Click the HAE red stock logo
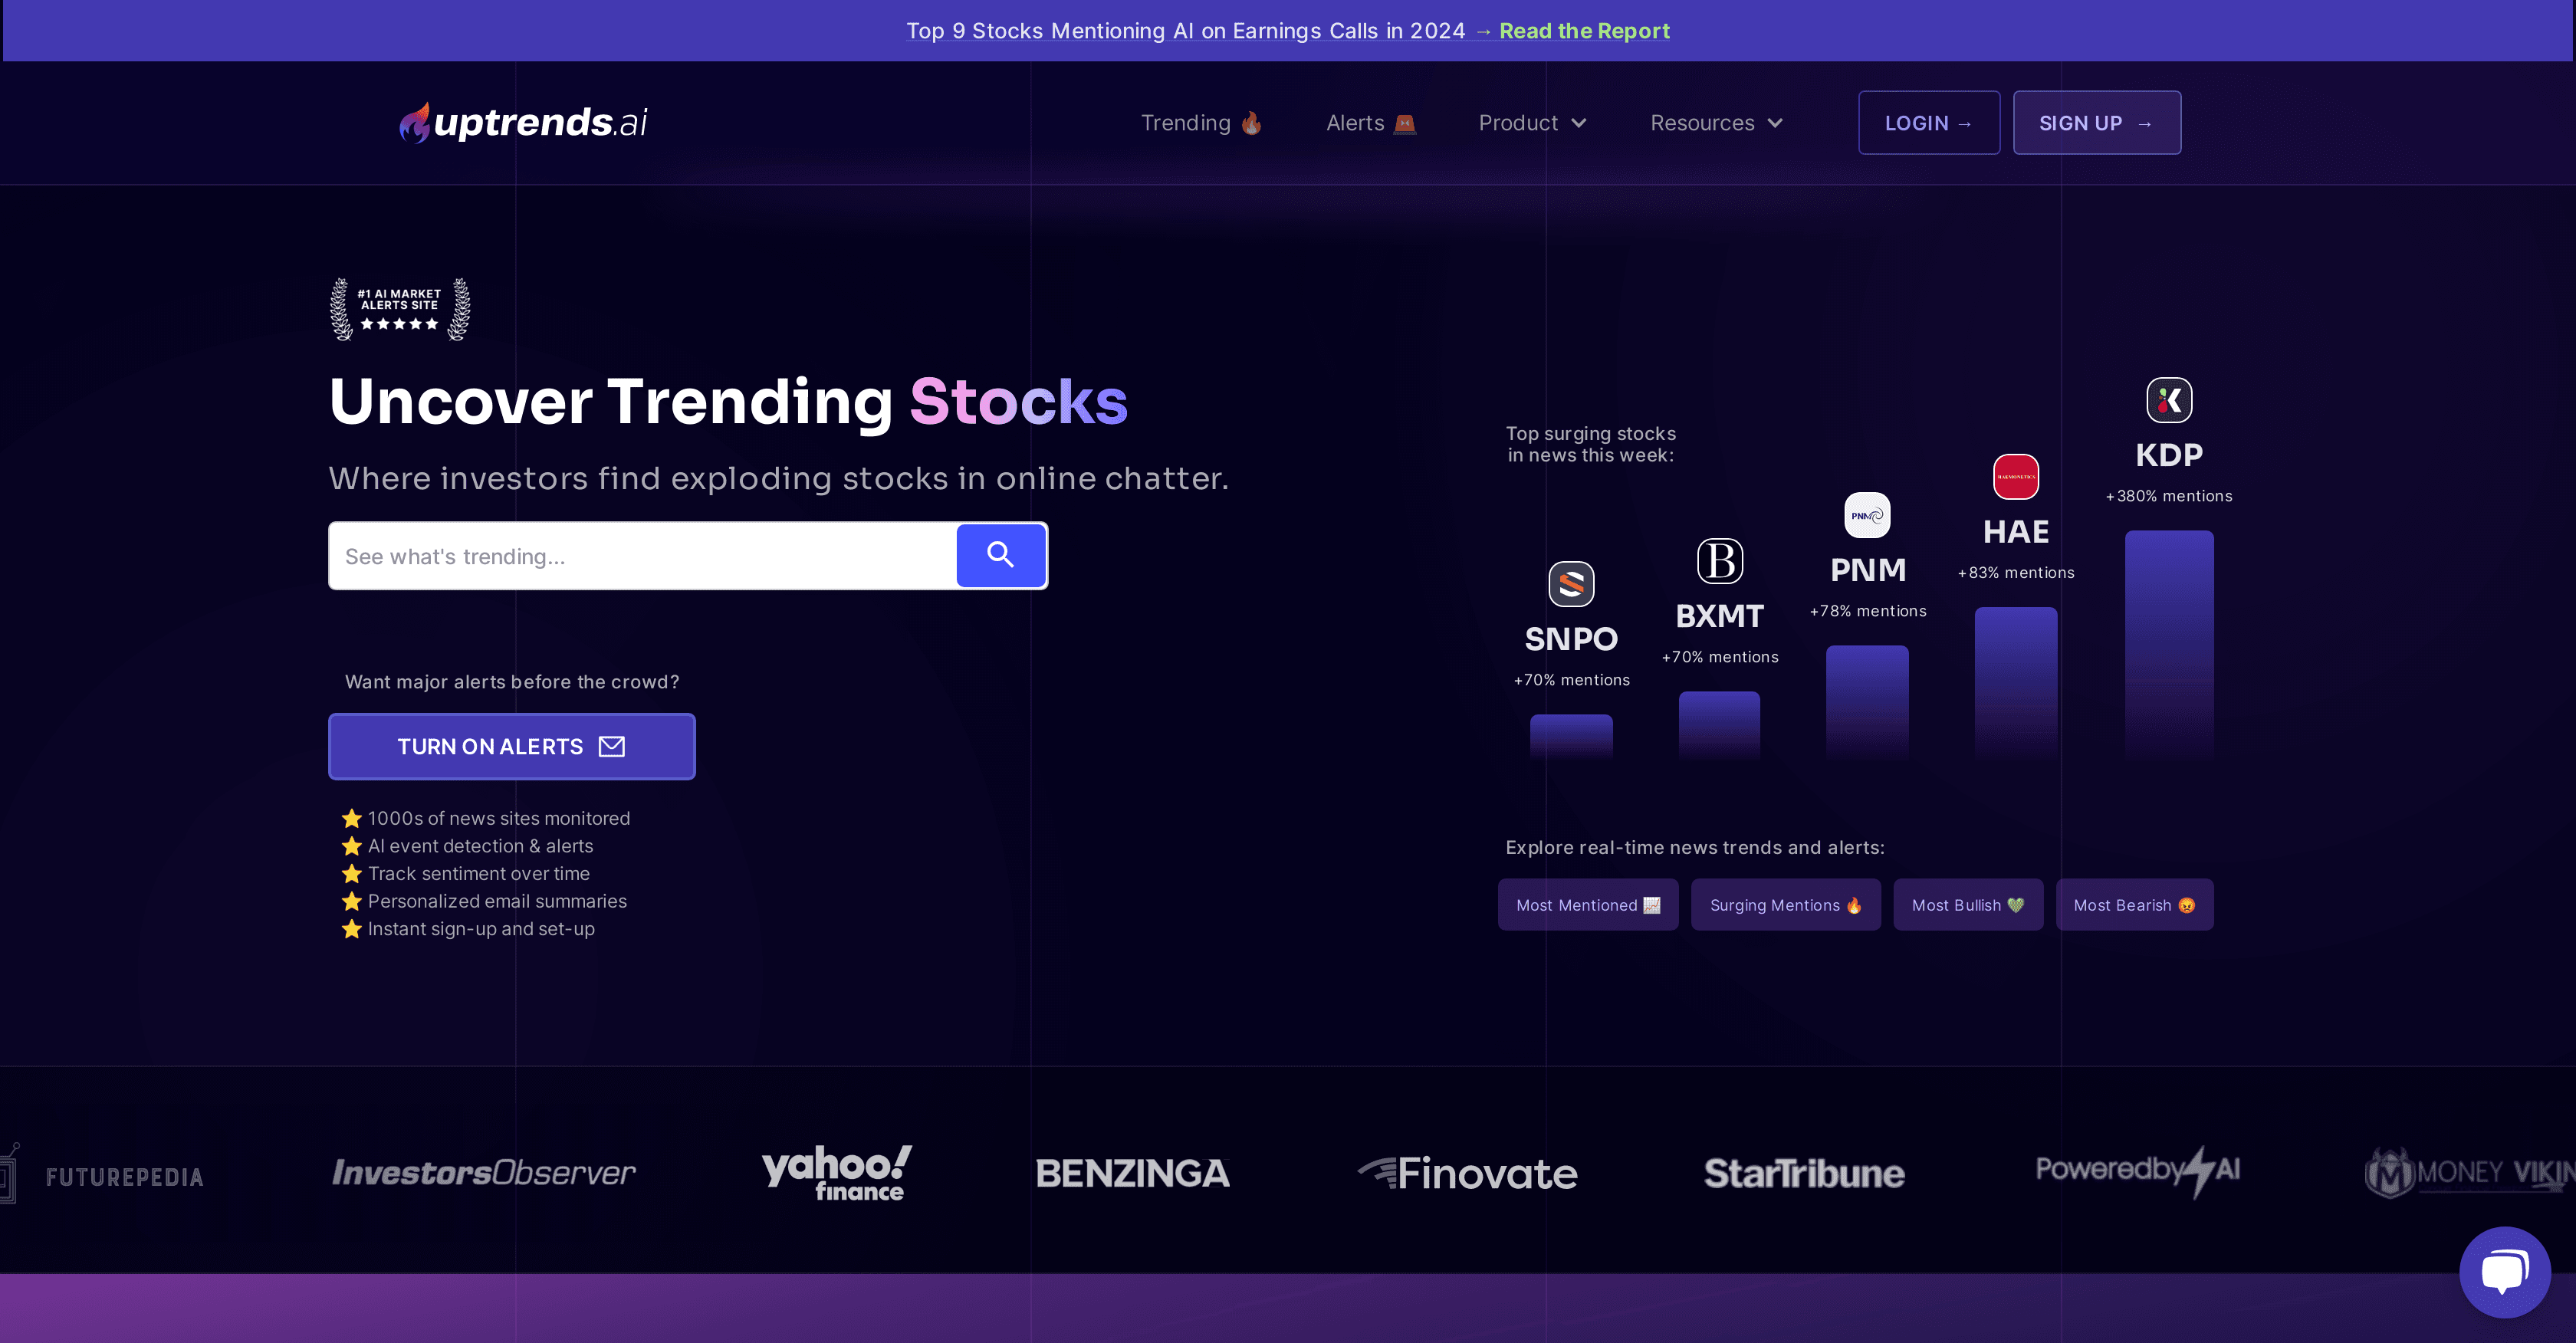Viewport: 2576px width, 1343px height. click(x=2015, y=477)
